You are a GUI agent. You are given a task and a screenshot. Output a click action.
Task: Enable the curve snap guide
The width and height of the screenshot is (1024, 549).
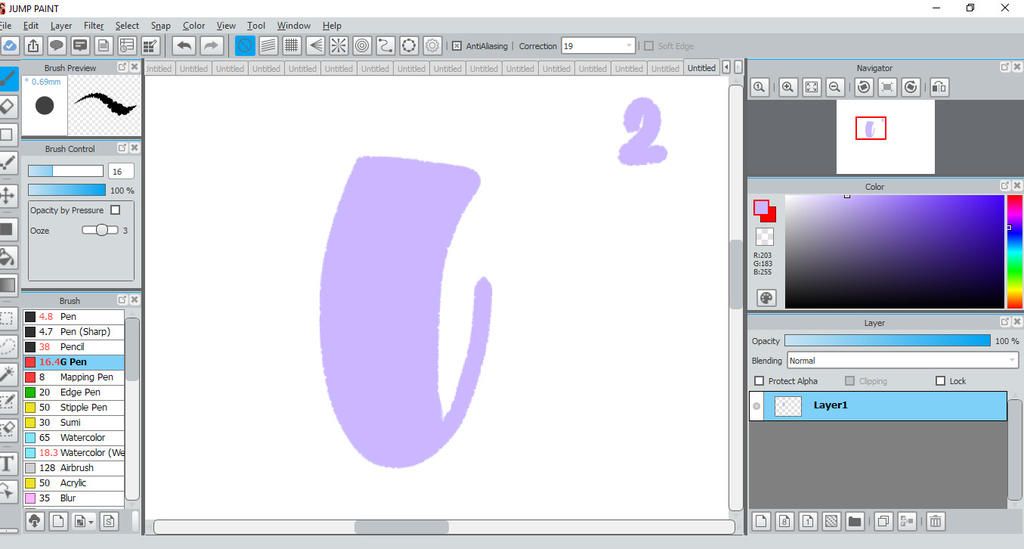385,46
